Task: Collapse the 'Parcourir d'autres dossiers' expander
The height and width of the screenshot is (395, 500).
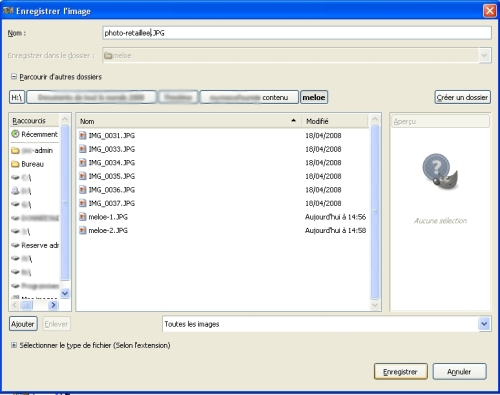Action: click(14, 77)
